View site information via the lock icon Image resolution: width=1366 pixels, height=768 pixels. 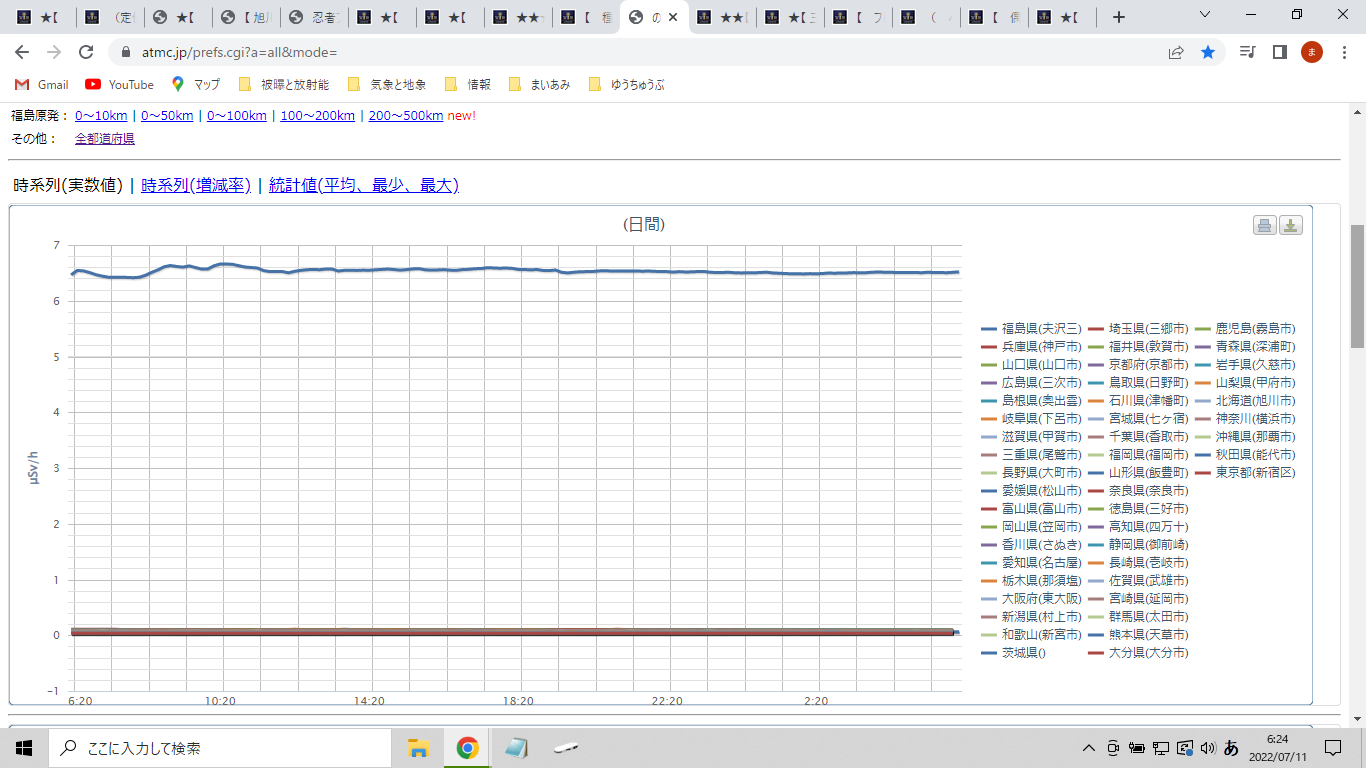point(126,52)
